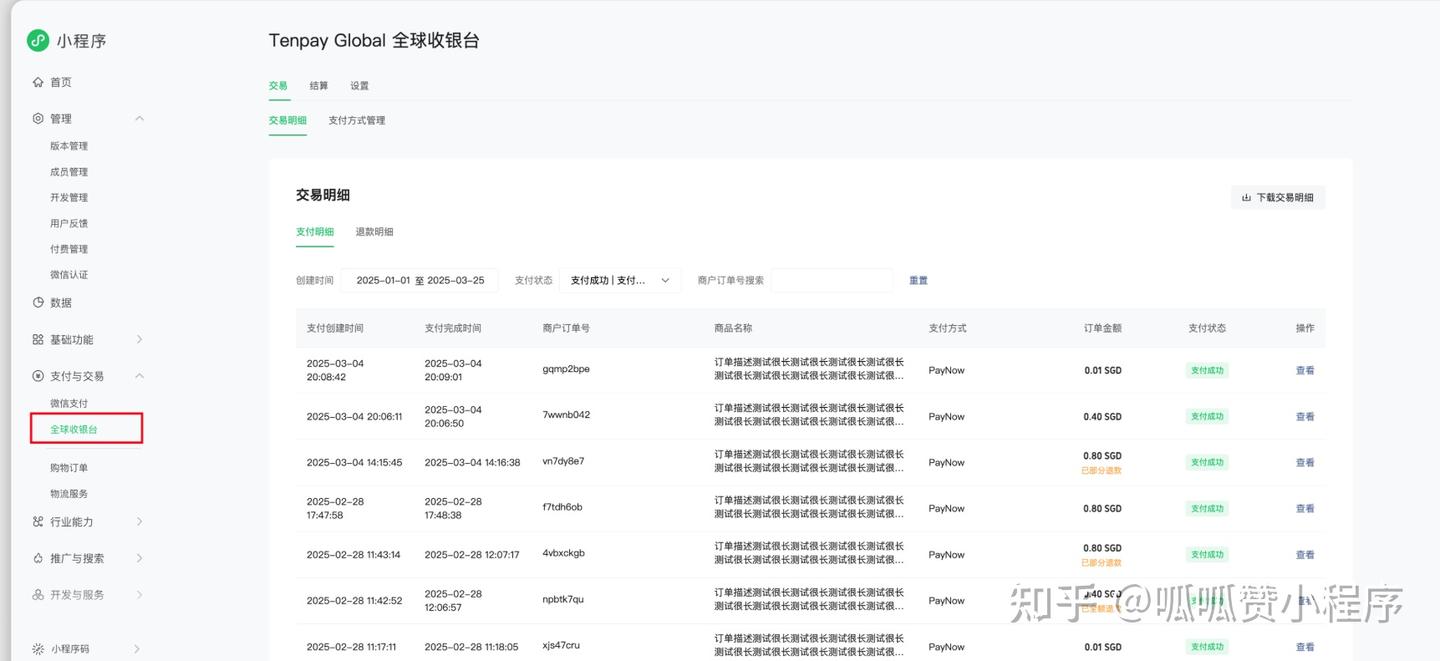Image resolution: width=1440 pixels, height=661 pixels.
Task: Switch to the 结算 tab
Action: (318, 85)
